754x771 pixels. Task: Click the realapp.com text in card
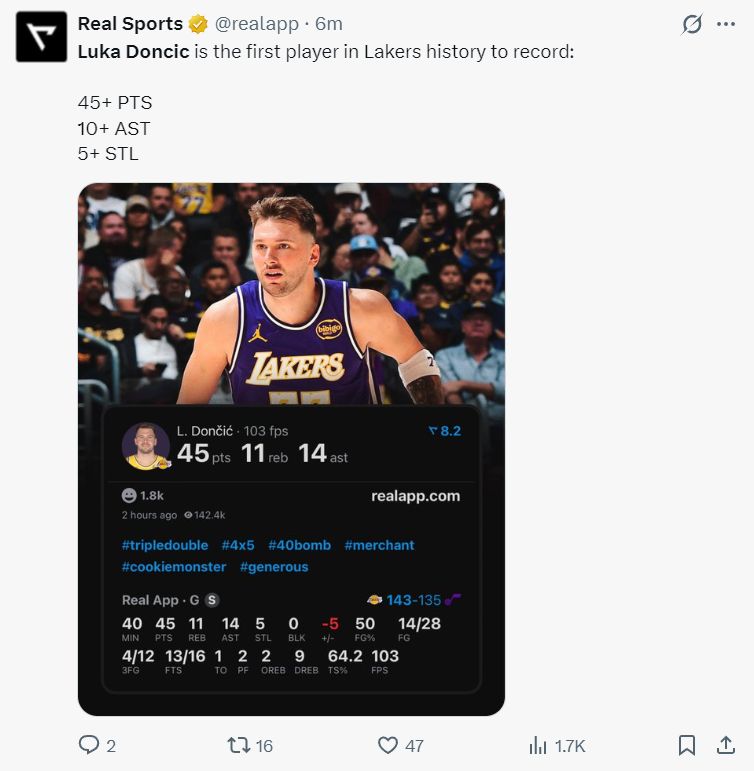[x=415, y=495]
